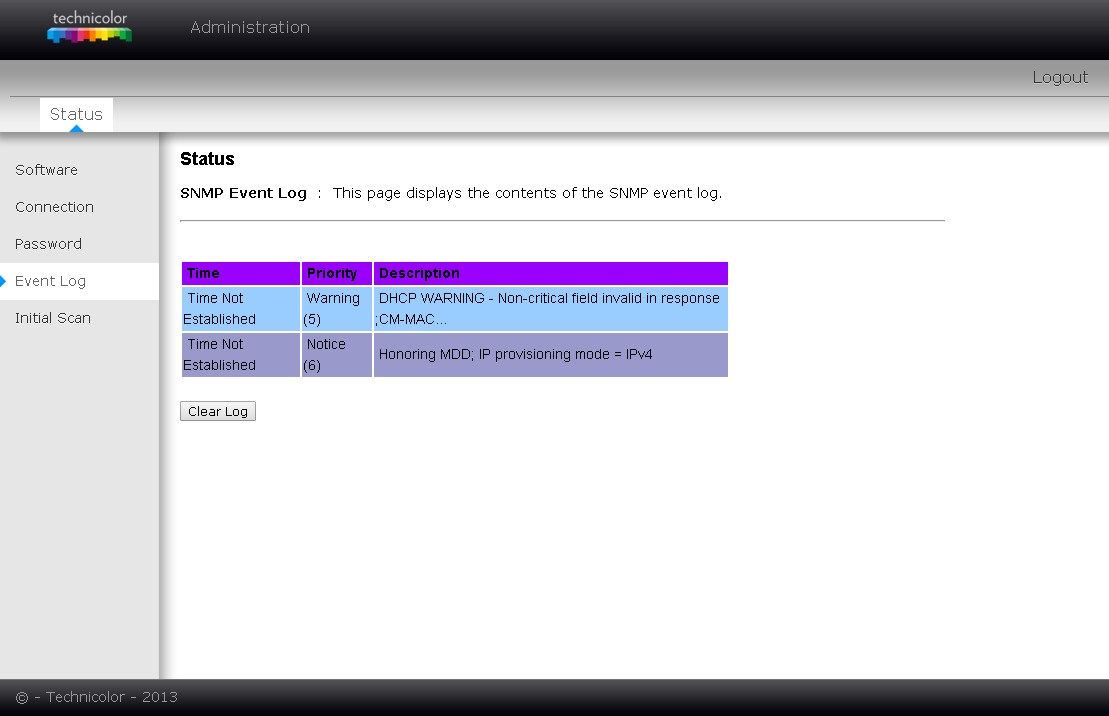The width and height of the screenshot is (1109, 716).
Task: Click the Priority column header
Action: [x=336, y=273]
